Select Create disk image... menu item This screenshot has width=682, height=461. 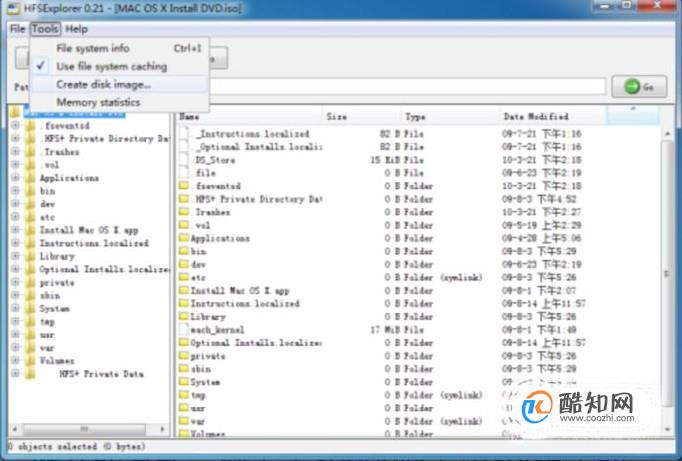(120, 84)
